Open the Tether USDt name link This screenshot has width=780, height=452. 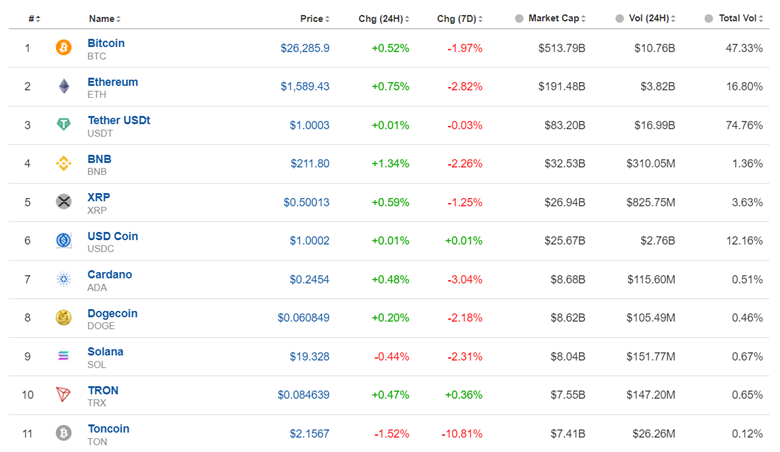click(119, 120)
